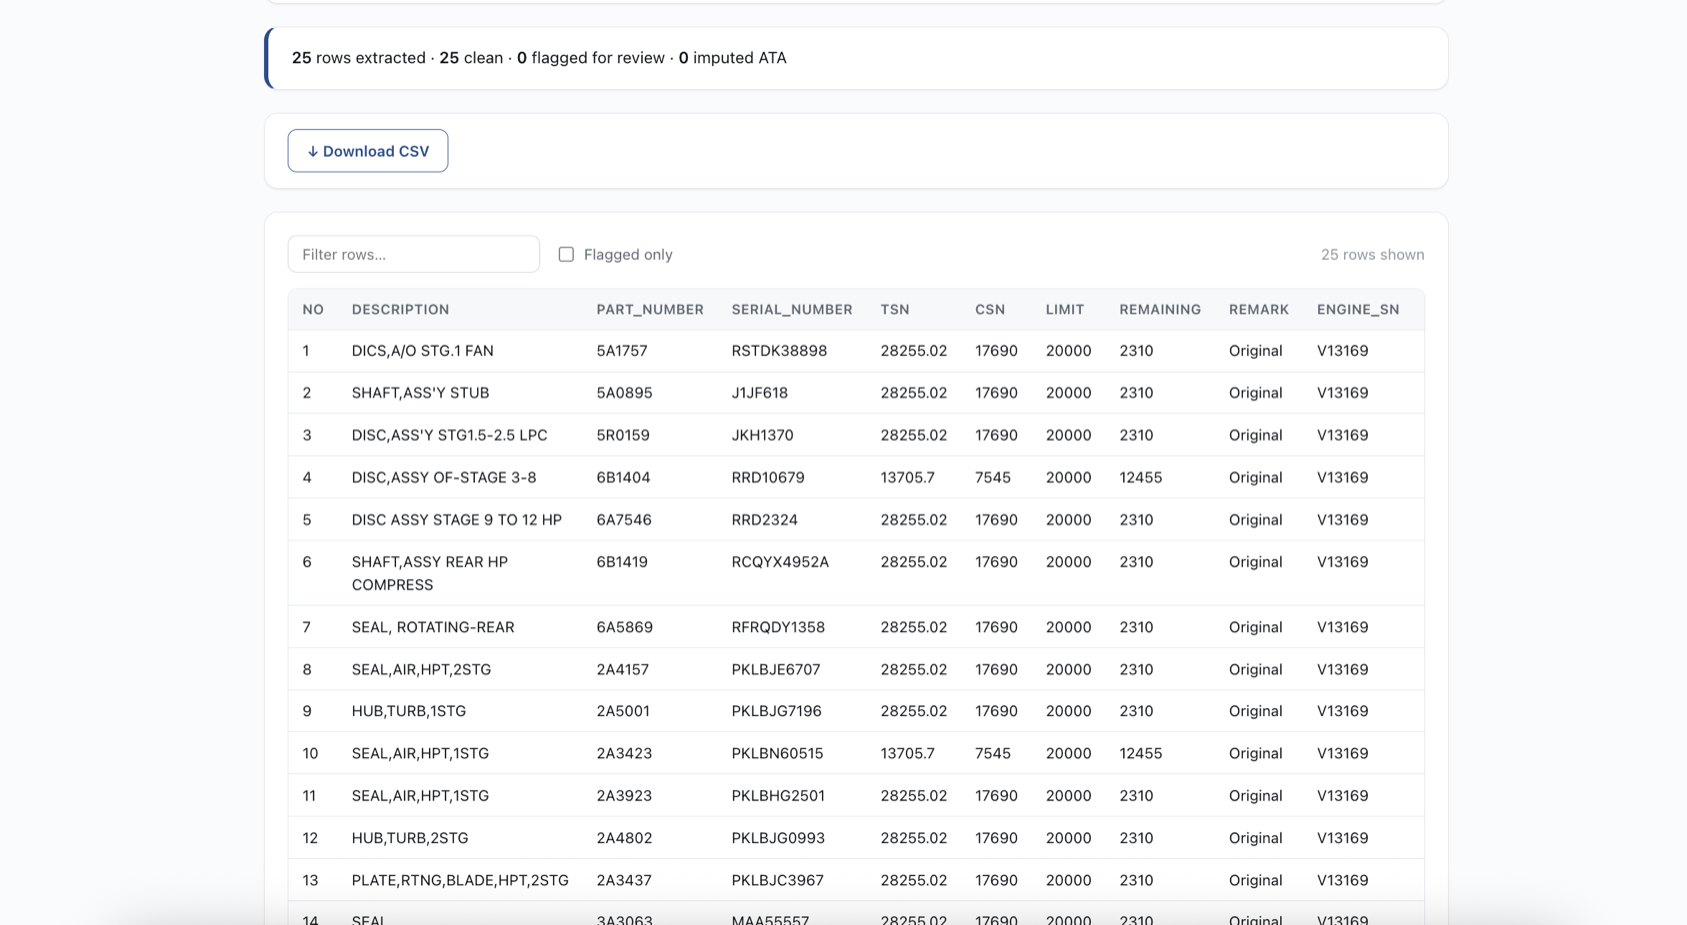The width and height of the screenshot is (1687, 925).
Task: Click the REMAINING column header
Action: pos(1160,310)
